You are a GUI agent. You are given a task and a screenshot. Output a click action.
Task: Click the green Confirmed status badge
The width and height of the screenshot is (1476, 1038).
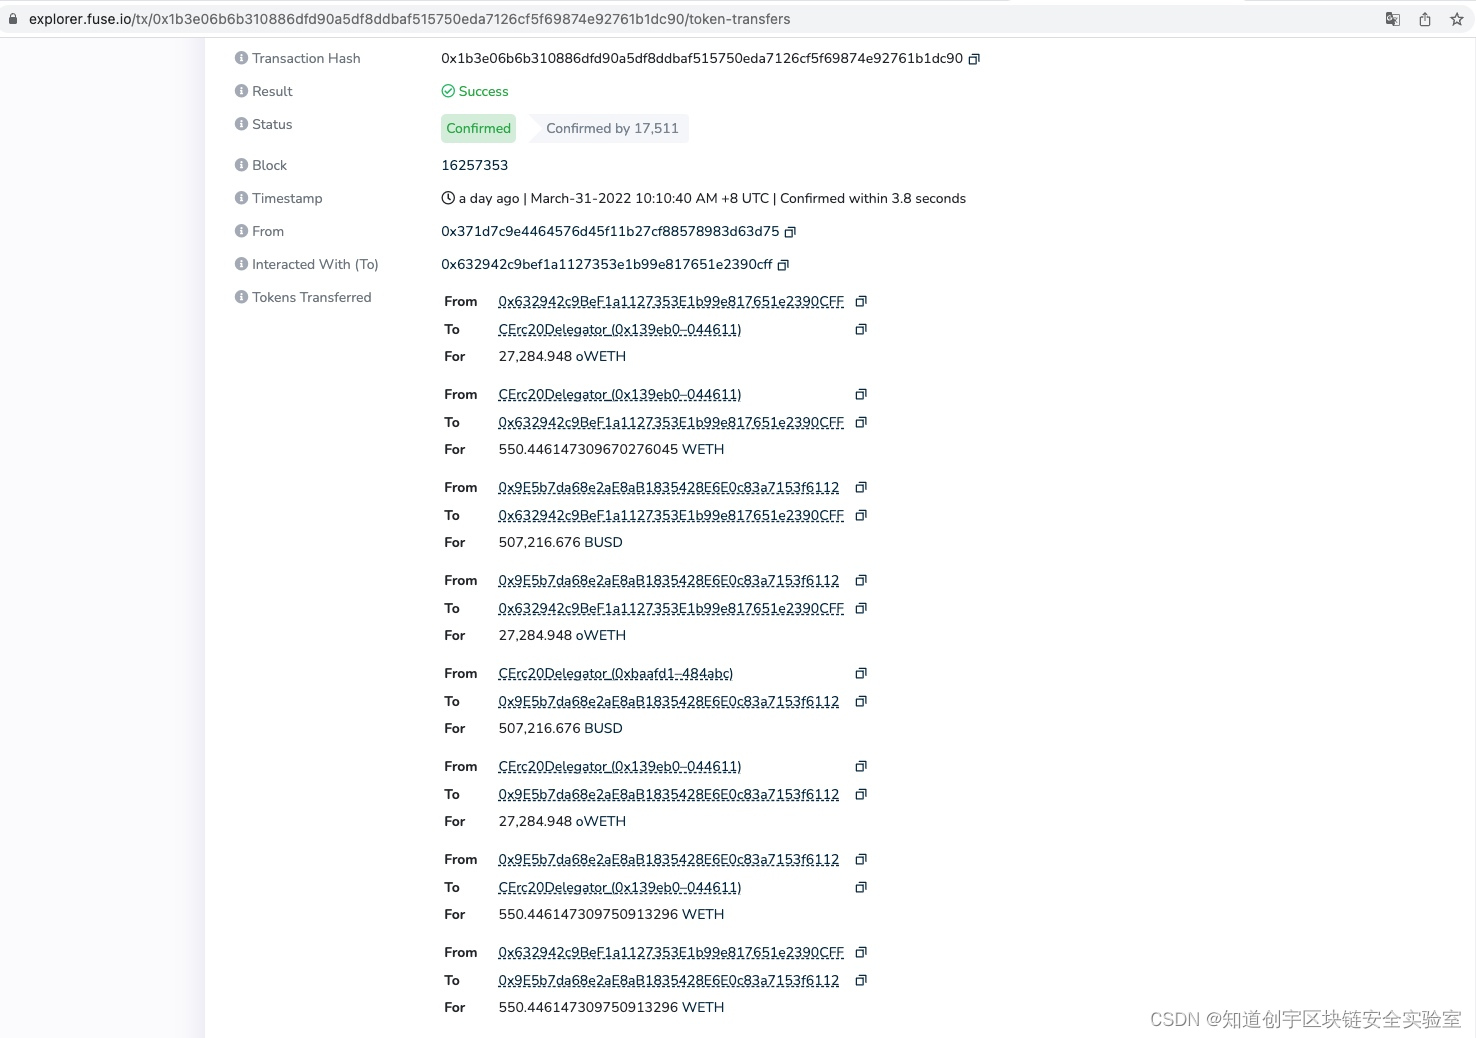pos(478,128)
